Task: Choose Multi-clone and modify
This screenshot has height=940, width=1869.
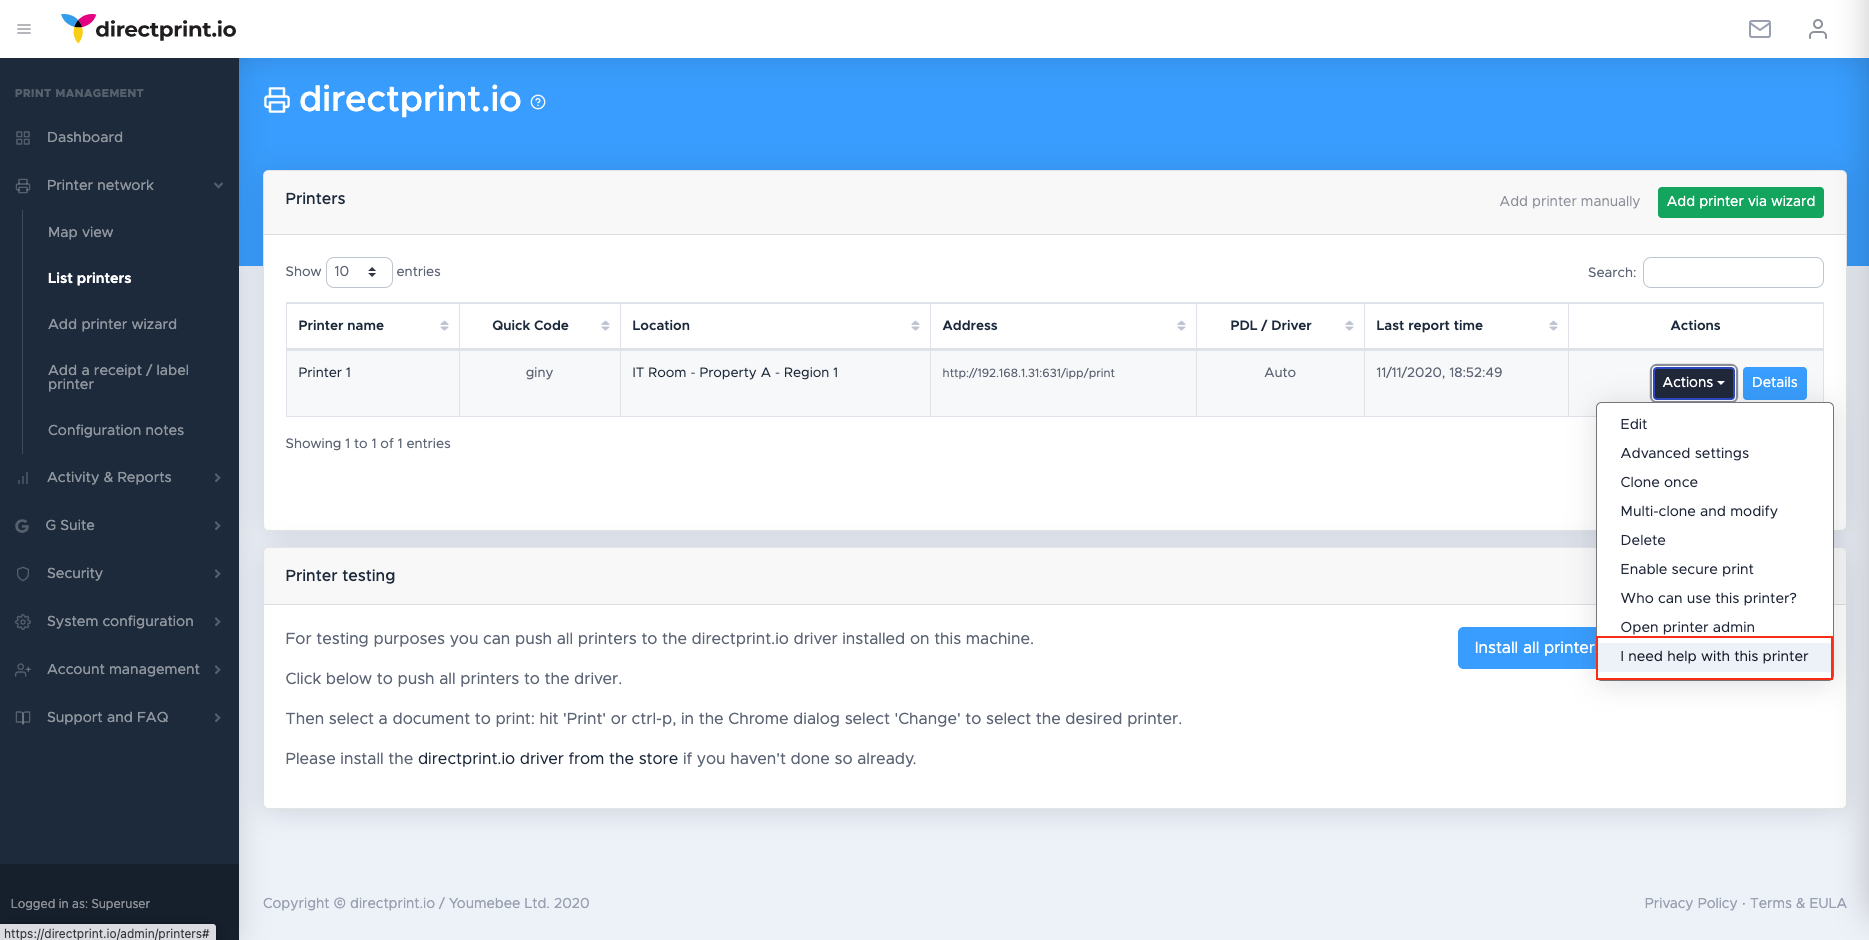Action: (1714, 511)
